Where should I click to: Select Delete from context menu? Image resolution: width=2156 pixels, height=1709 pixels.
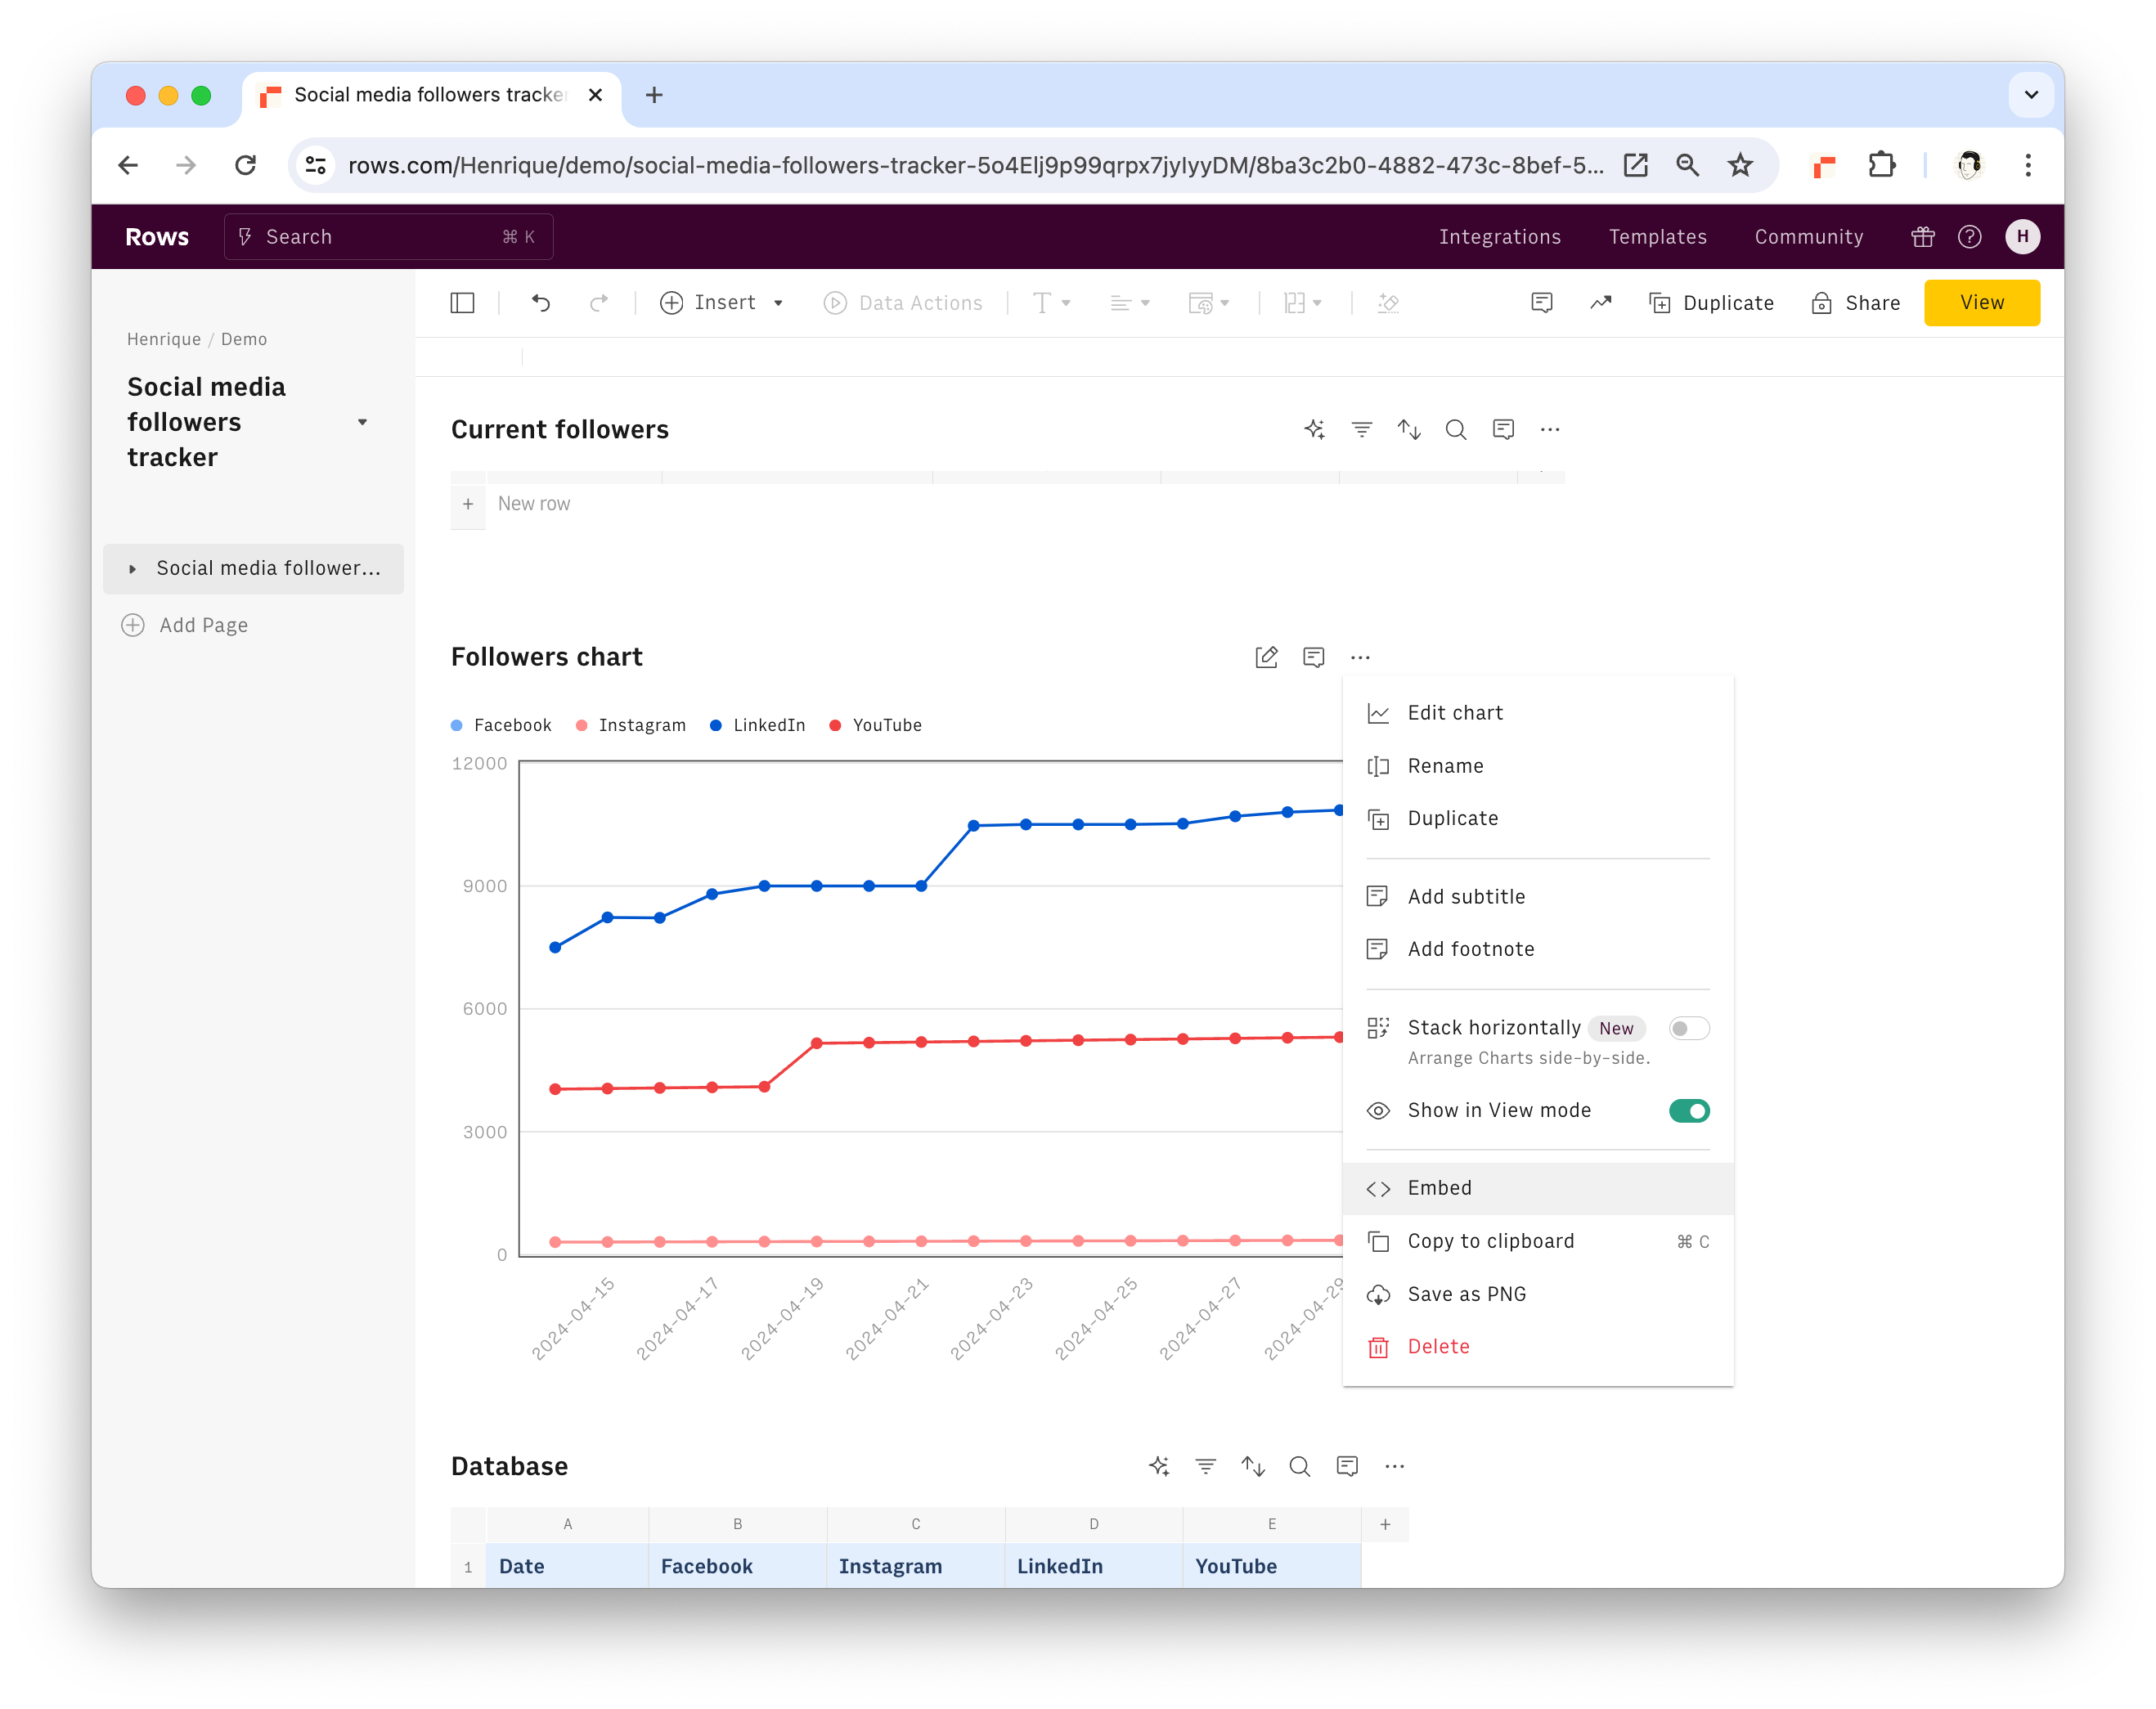(x=1439, y=1347)
